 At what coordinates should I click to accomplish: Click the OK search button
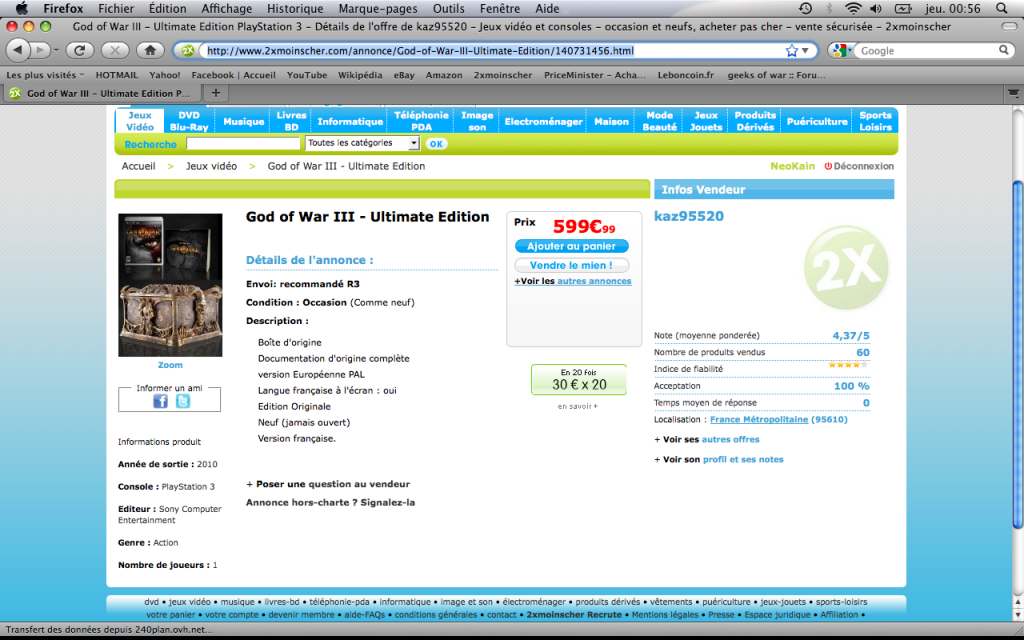(436, 144)
